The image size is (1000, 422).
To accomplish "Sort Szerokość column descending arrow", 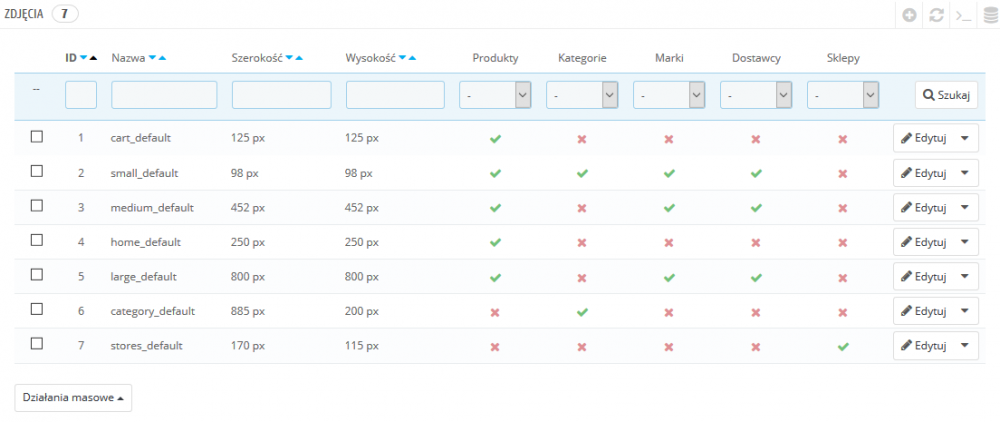I will click(x=289, y=58).
